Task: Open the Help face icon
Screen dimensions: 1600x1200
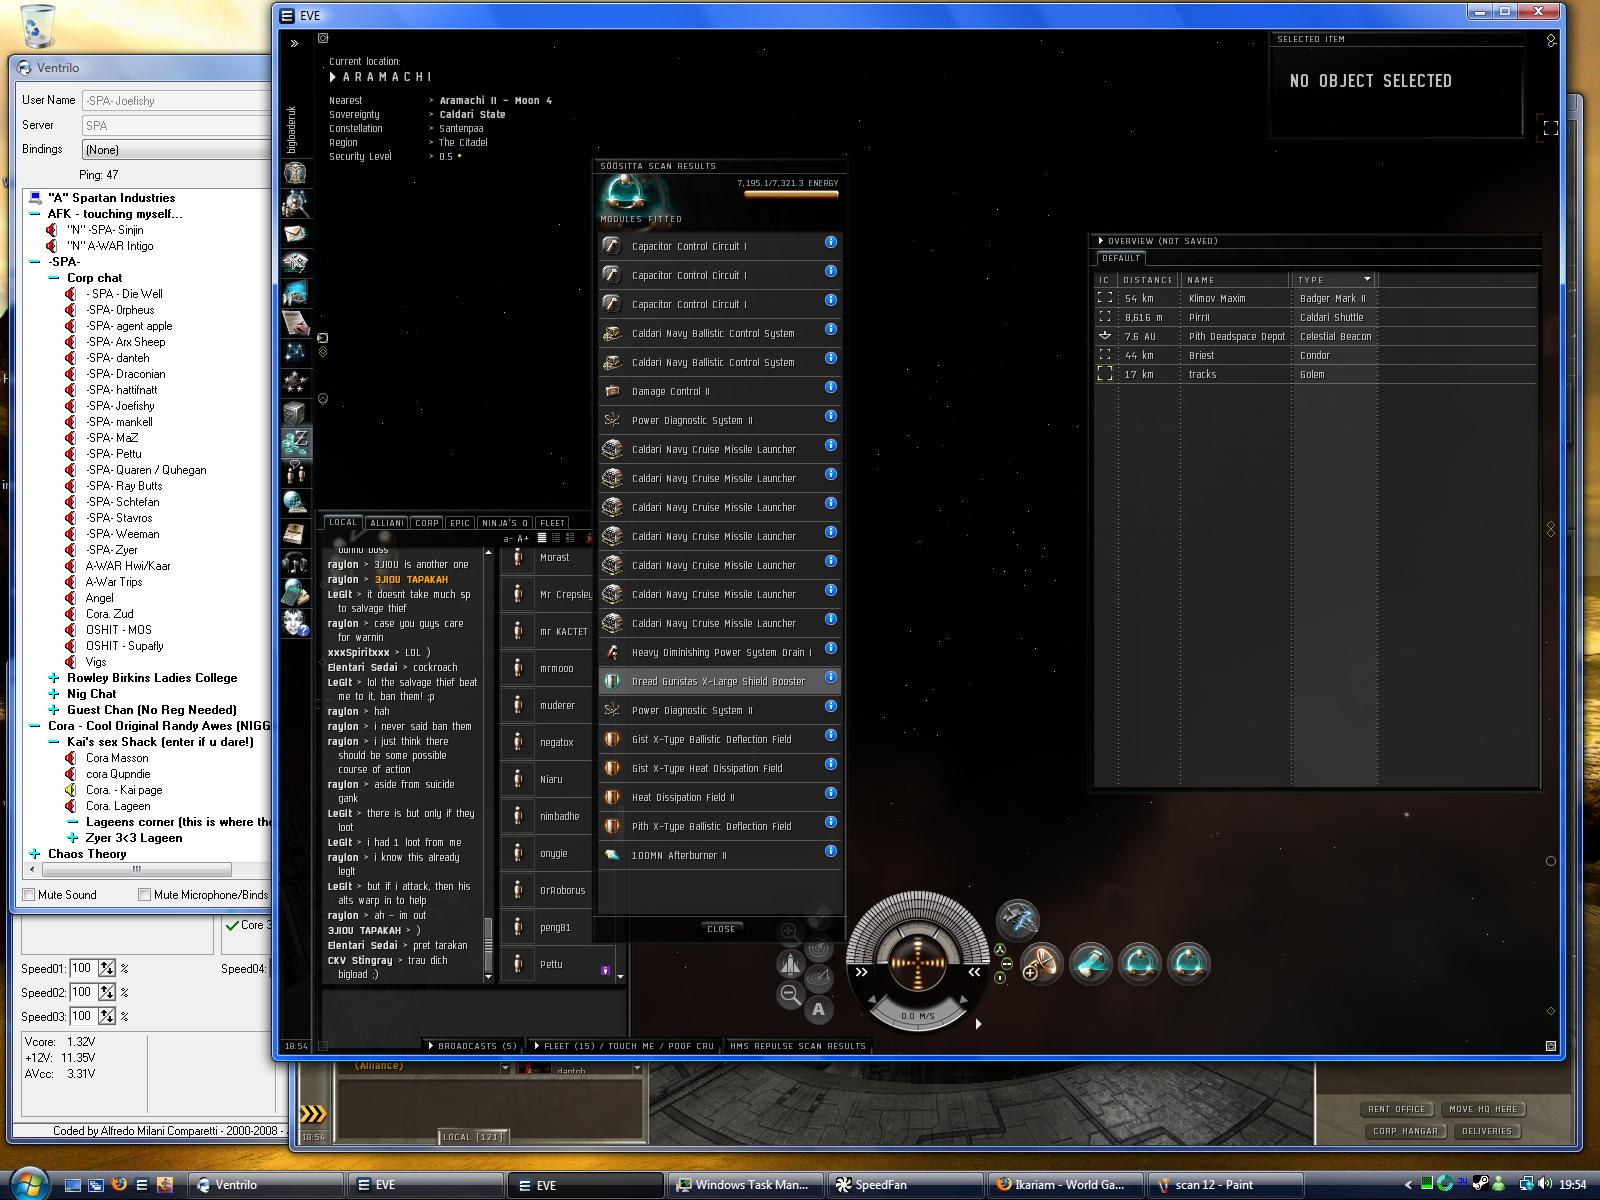Action: (x=295, y=622)
